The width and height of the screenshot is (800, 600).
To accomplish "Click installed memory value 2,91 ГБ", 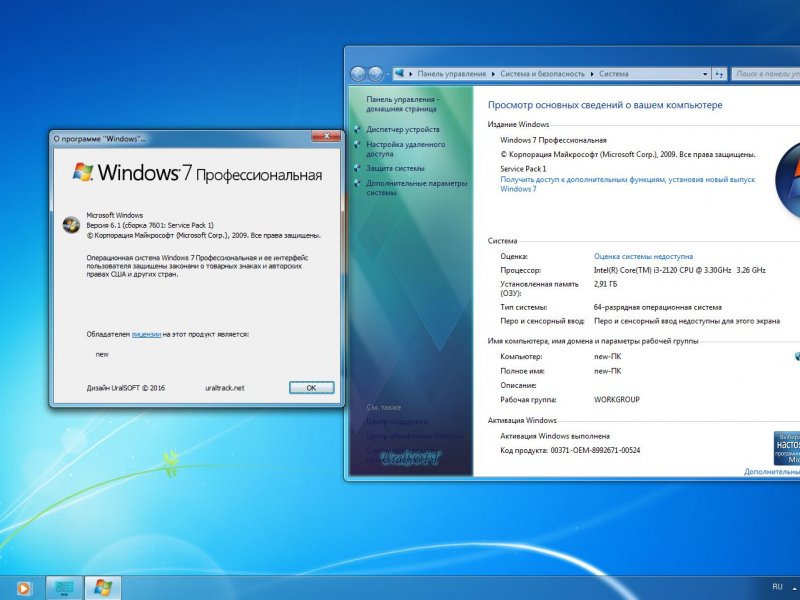I will 606,284.
